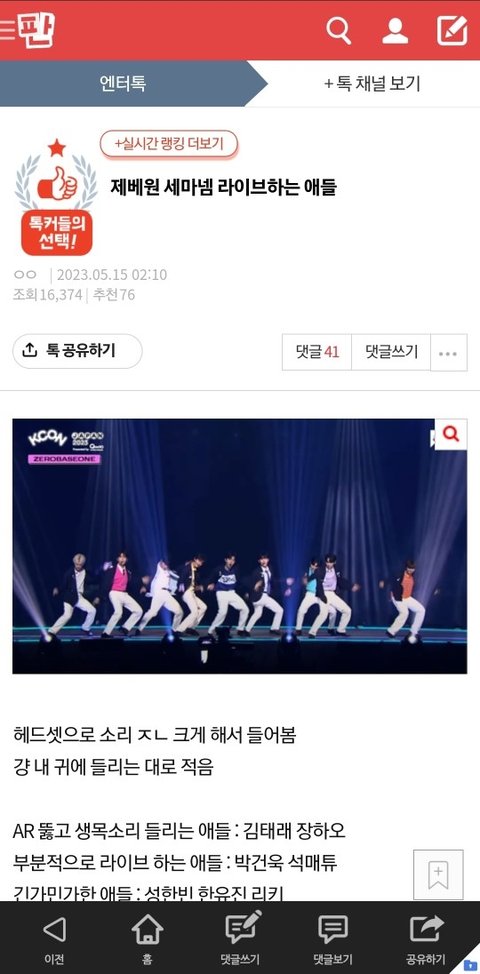Tap 댓글쓰기 icon in bottom bar
The width and height of the screenshot is (480, 974).
(x=240, y=939)
